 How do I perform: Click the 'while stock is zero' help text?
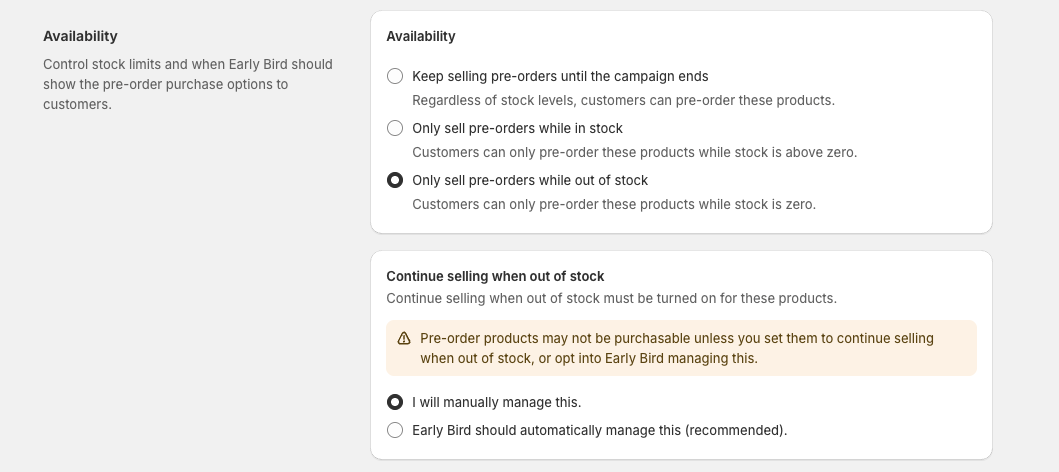pyautogui.click(x=614, y=205)
